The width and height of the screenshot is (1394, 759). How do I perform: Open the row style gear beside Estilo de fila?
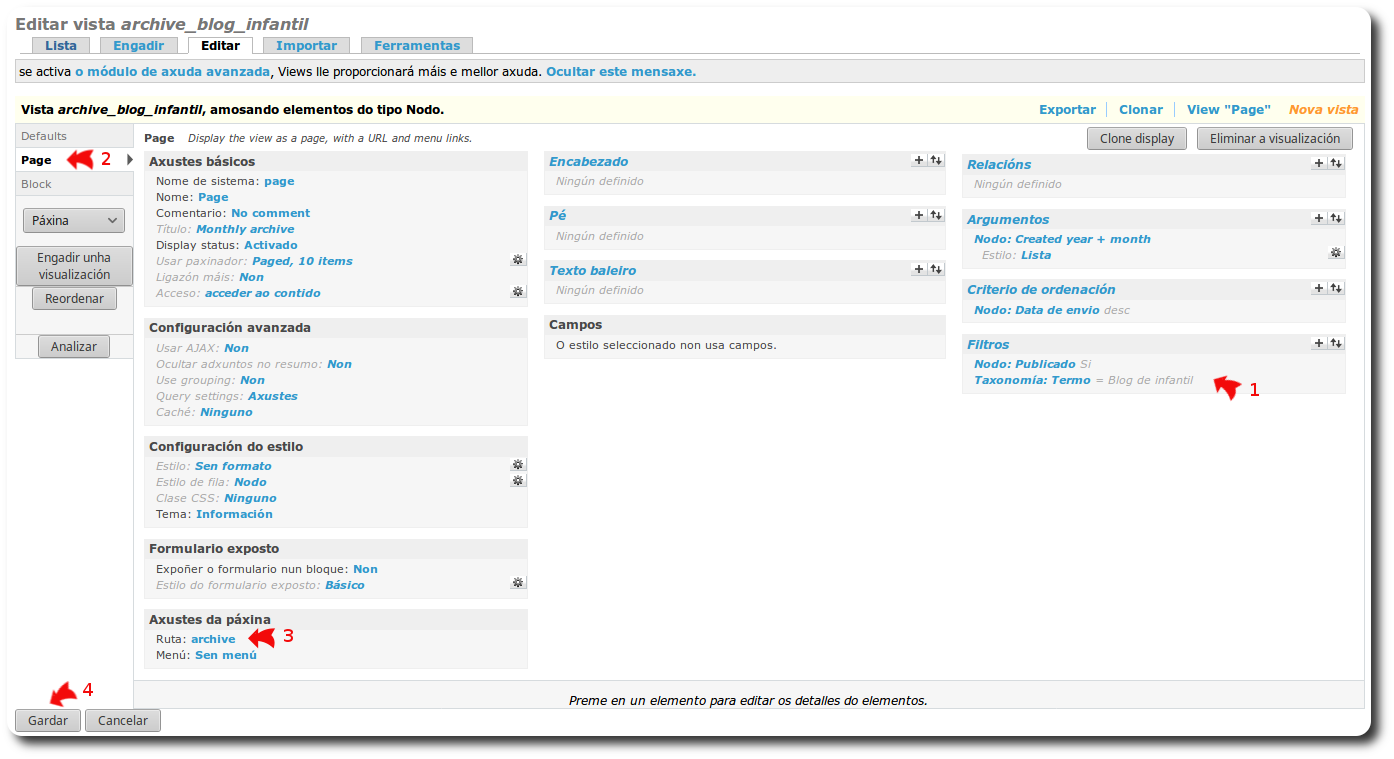pos(518,481)
